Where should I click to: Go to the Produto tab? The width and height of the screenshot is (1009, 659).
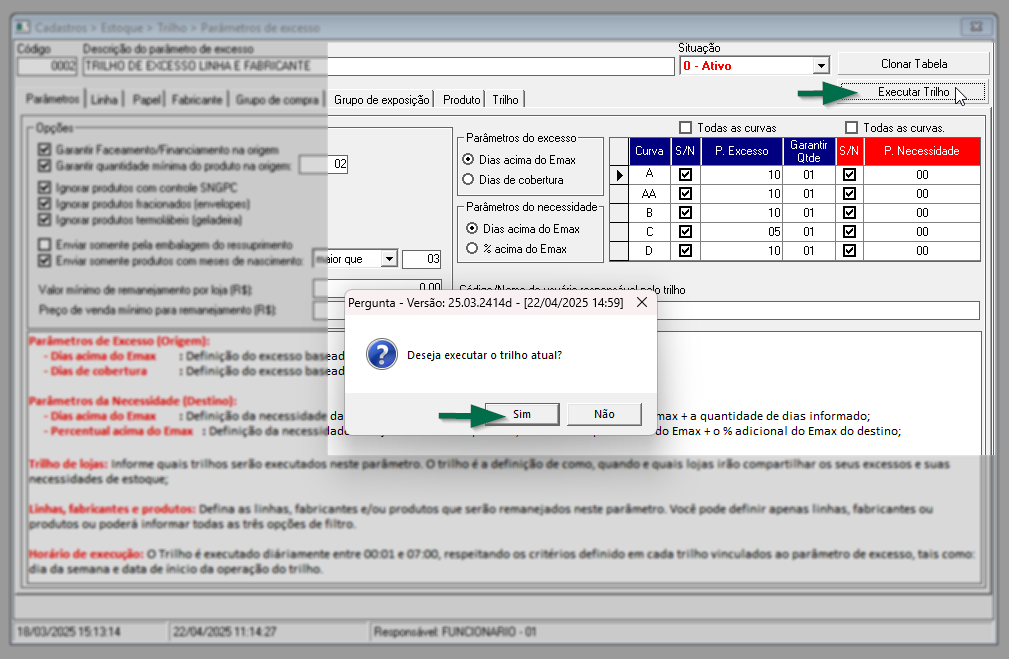[461, 100]
